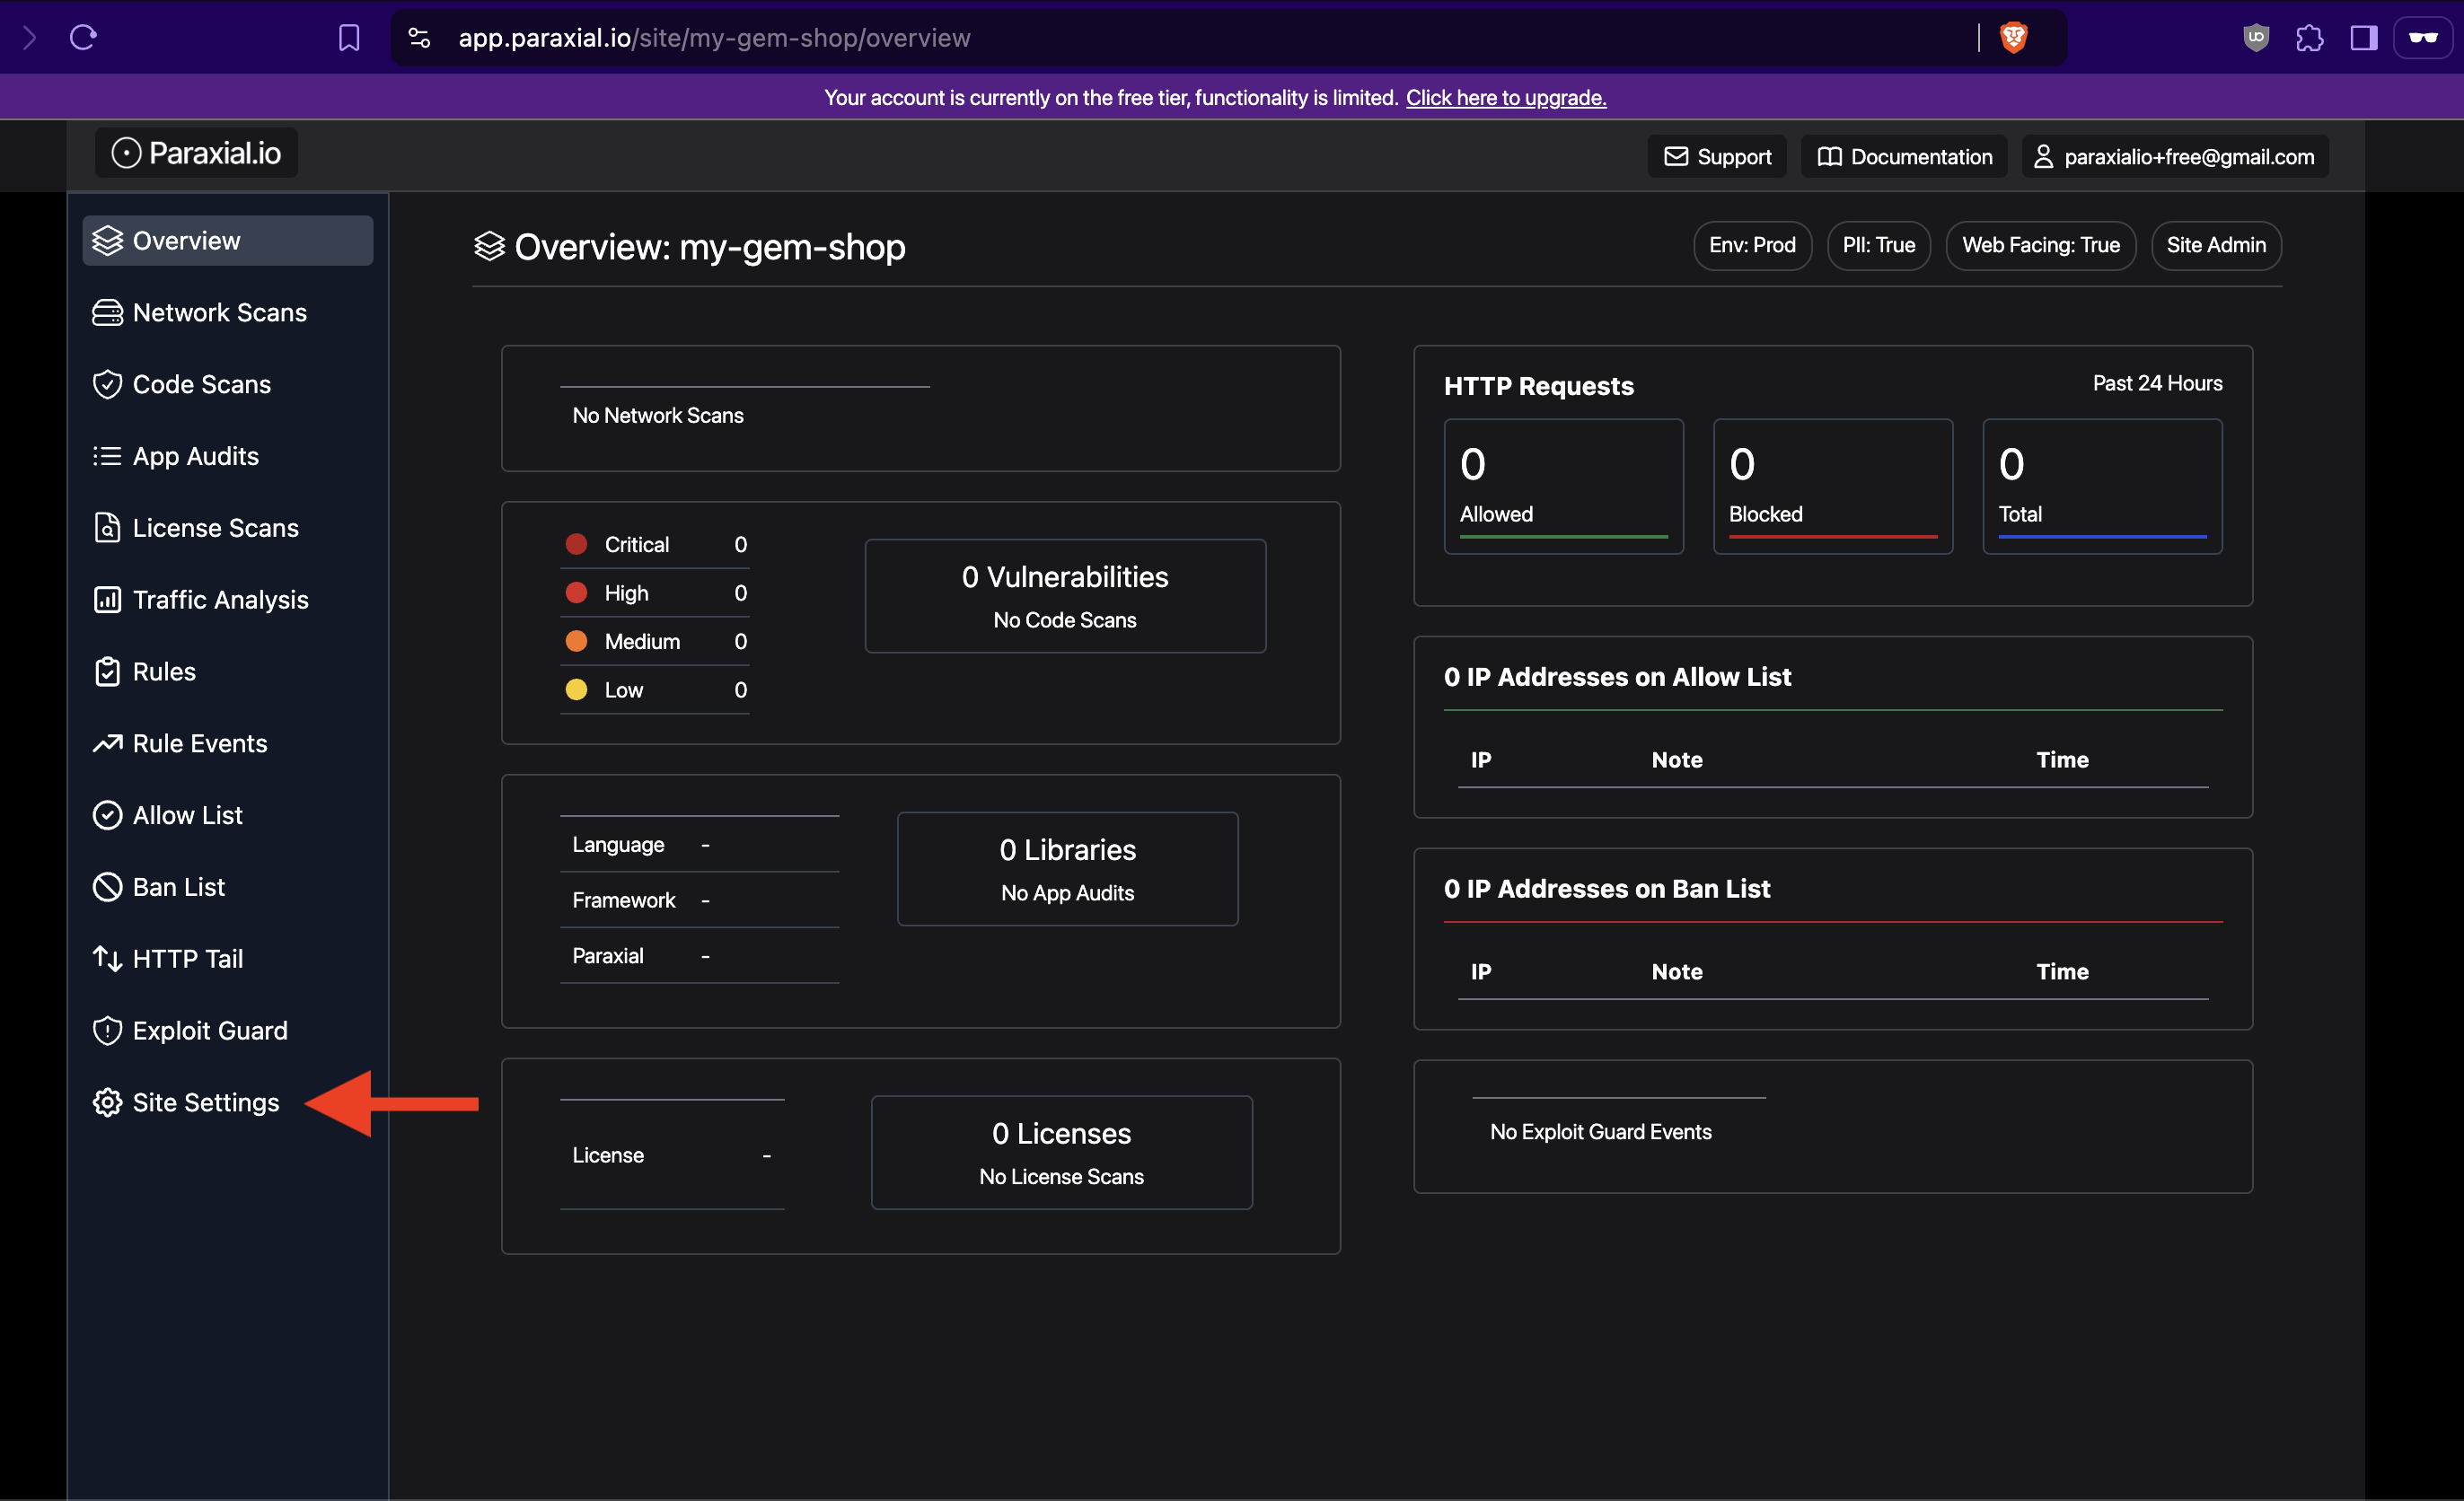Open the Ban List page

click(228, 887)
